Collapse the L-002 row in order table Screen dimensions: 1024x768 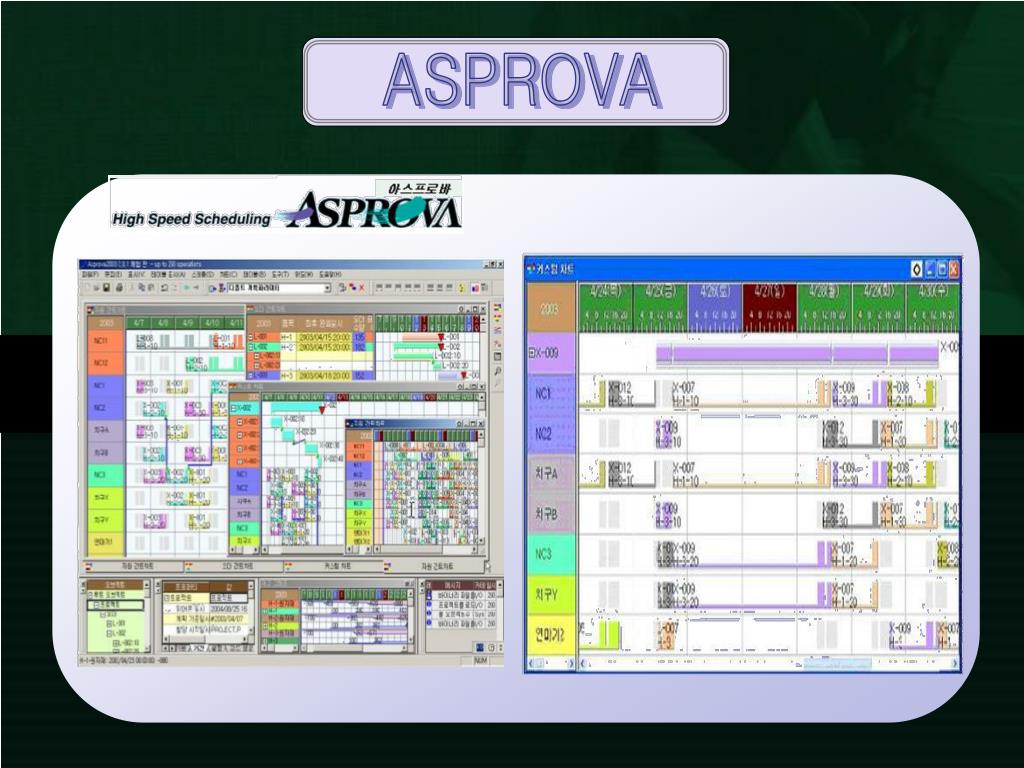click(250, 347)
